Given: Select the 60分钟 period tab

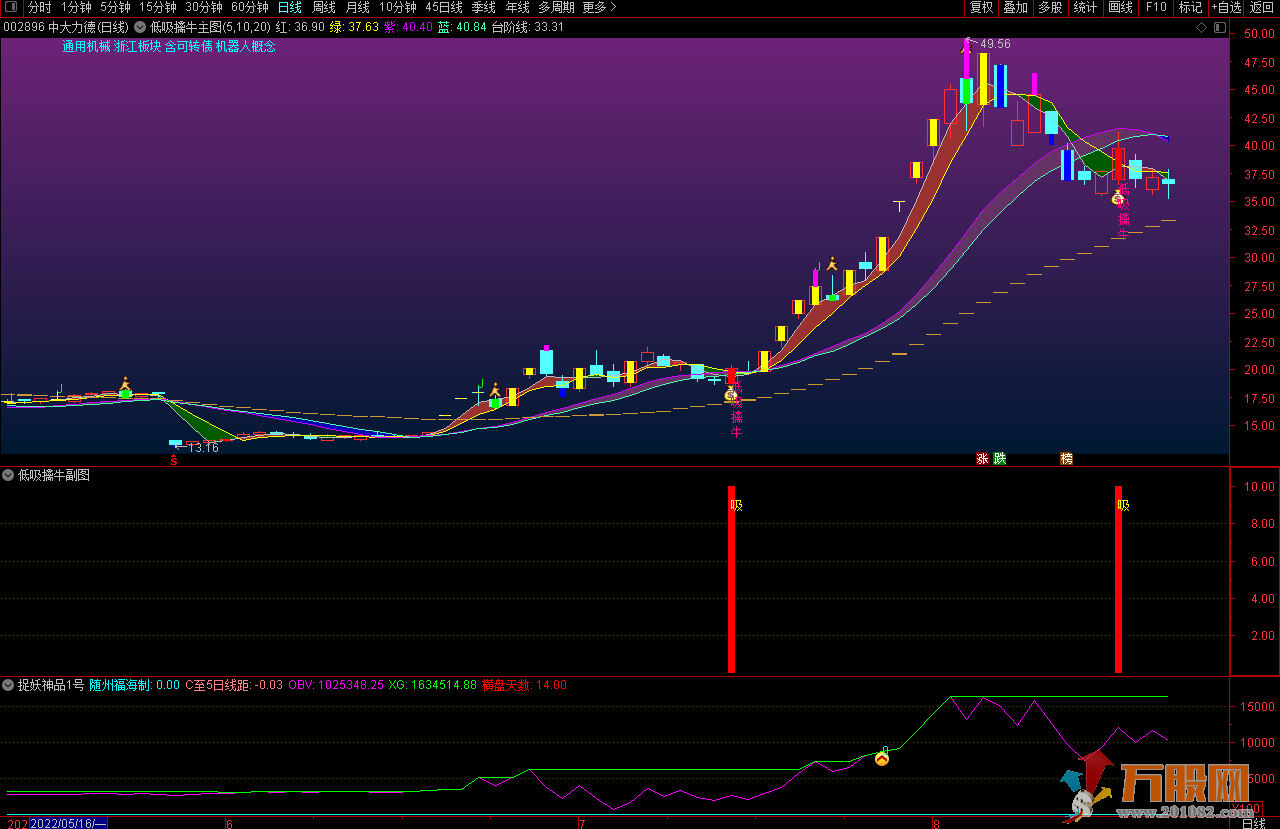Looking at the screenshot, I should point(250,7).
